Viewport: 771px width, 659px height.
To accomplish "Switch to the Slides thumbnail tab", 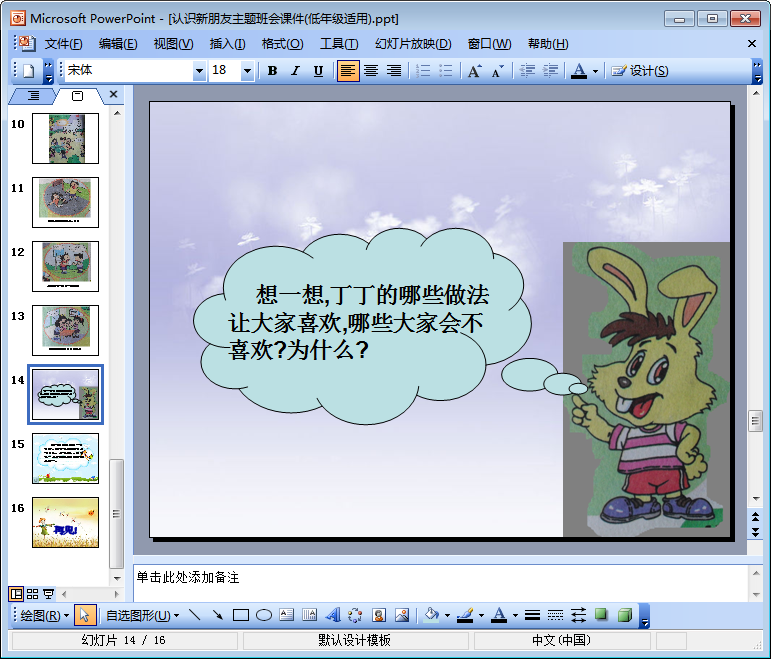I will tap(78, 95).
